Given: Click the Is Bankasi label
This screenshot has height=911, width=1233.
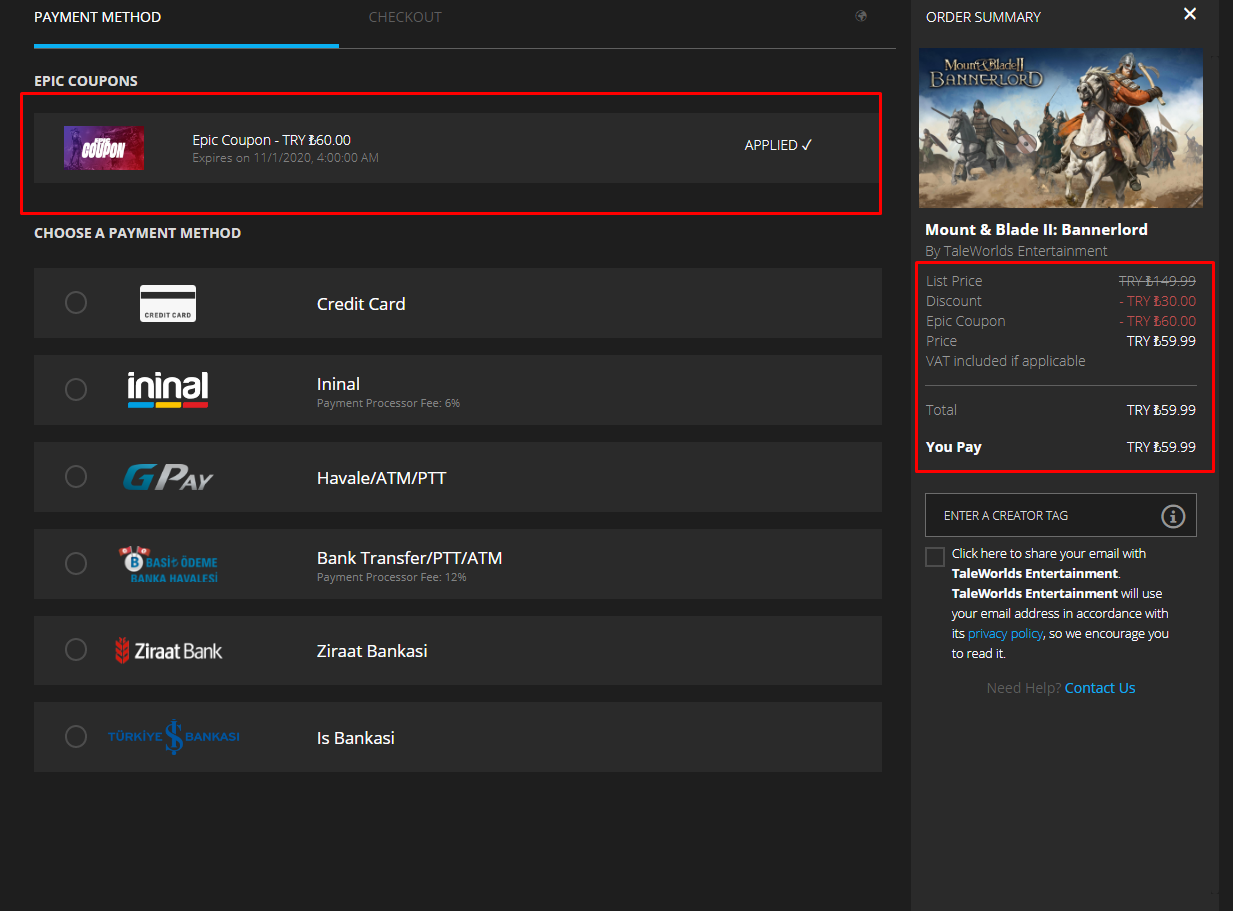Looking at the screenshot, I should coord(356,738).
